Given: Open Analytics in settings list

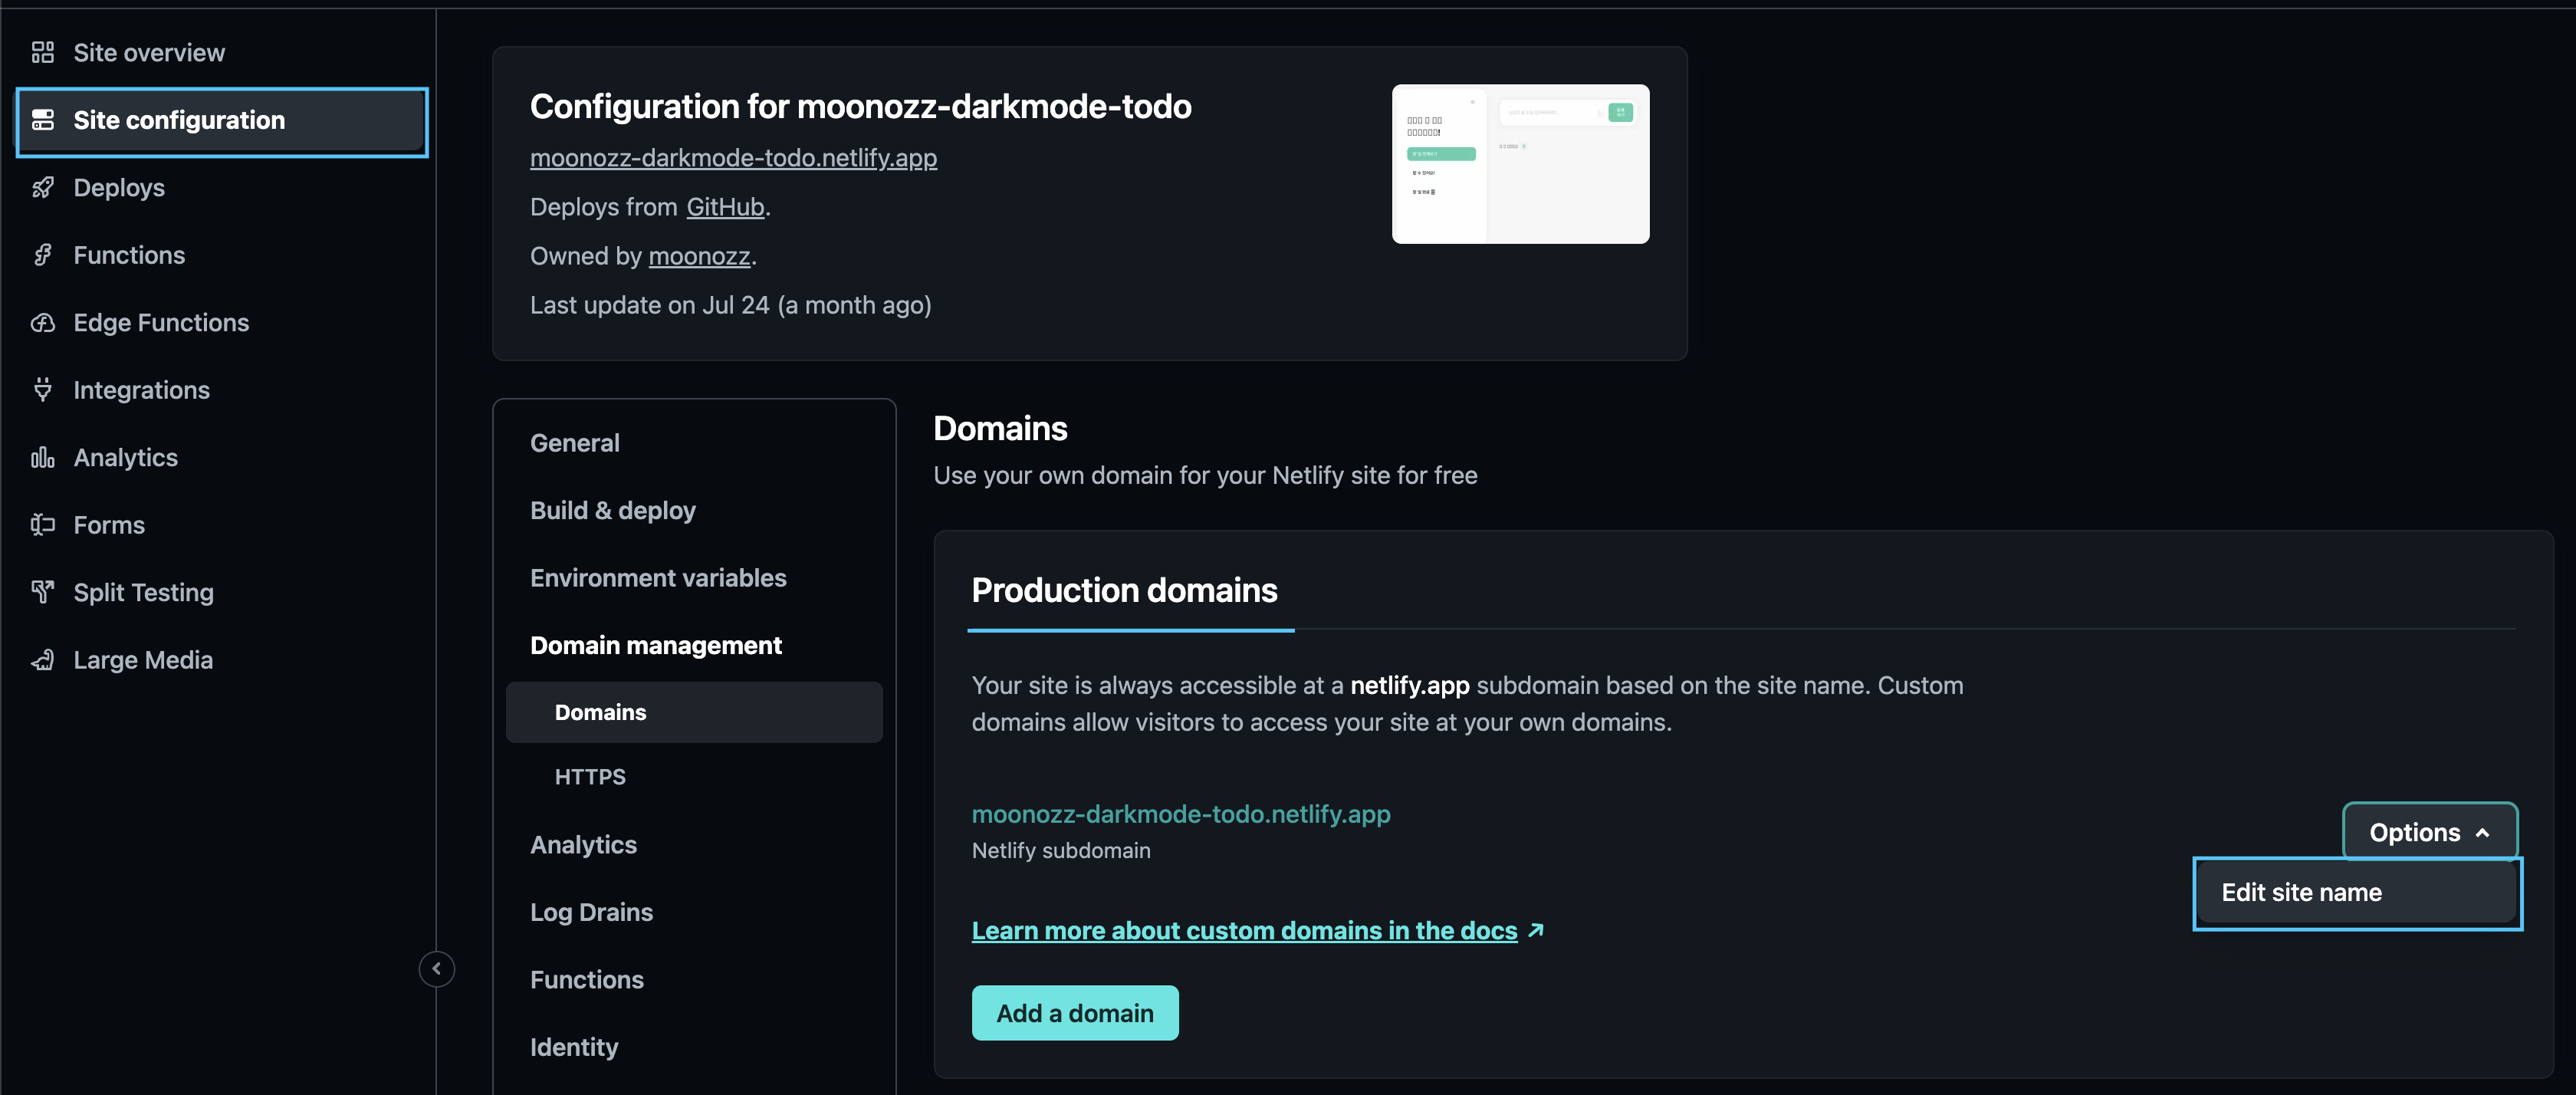Looking at the screenshot, I should [583, 845].
